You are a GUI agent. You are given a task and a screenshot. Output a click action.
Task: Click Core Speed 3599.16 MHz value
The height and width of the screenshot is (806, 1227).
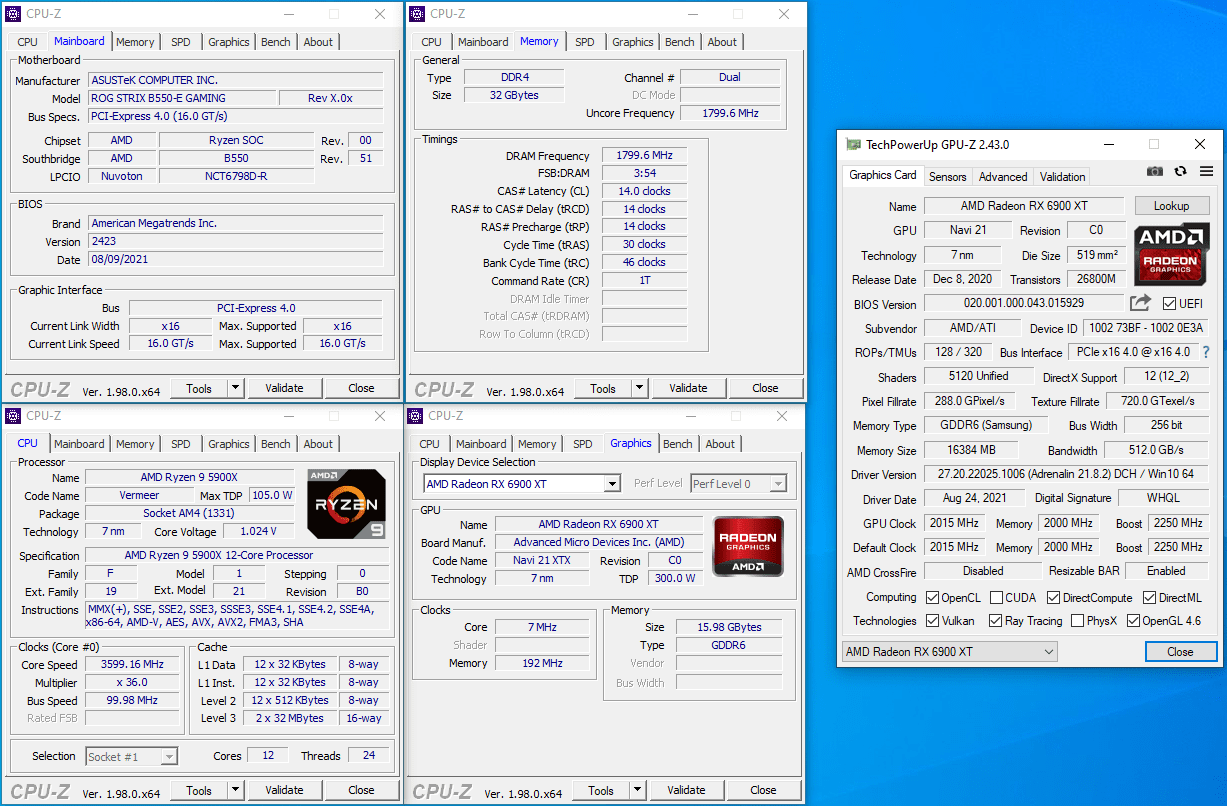click(133, 665)
